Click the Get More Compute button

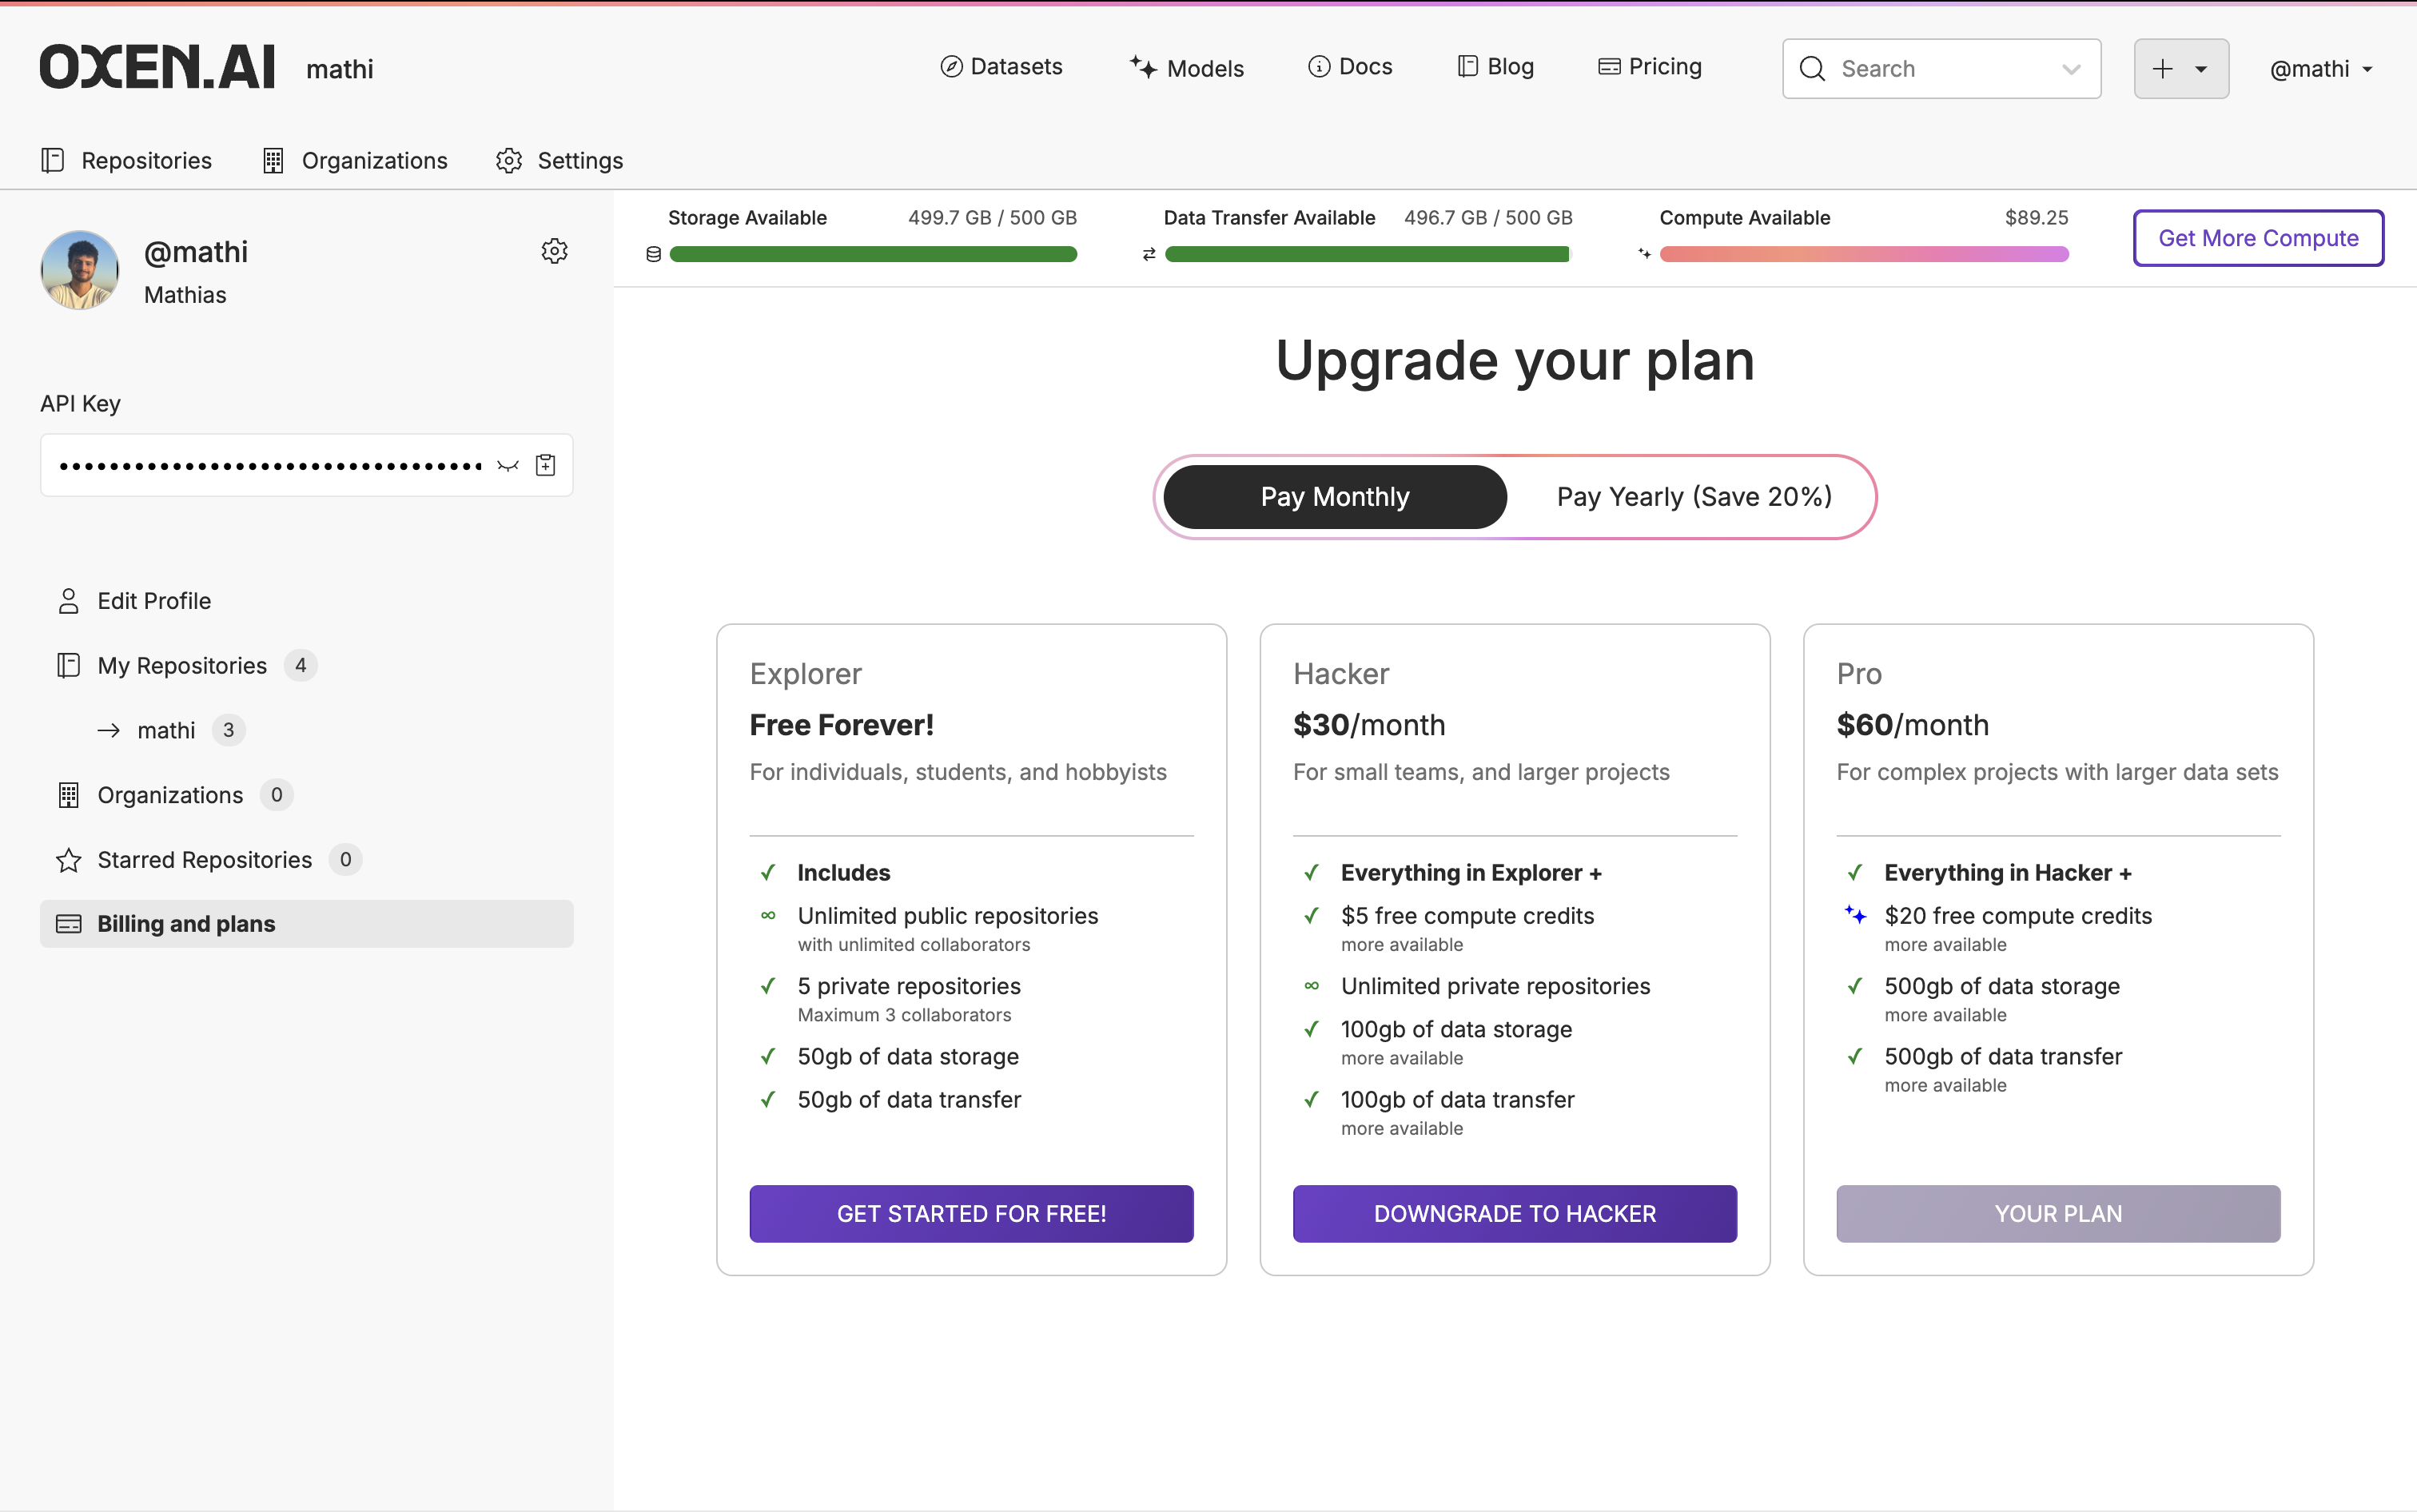tap(2257, 238)
